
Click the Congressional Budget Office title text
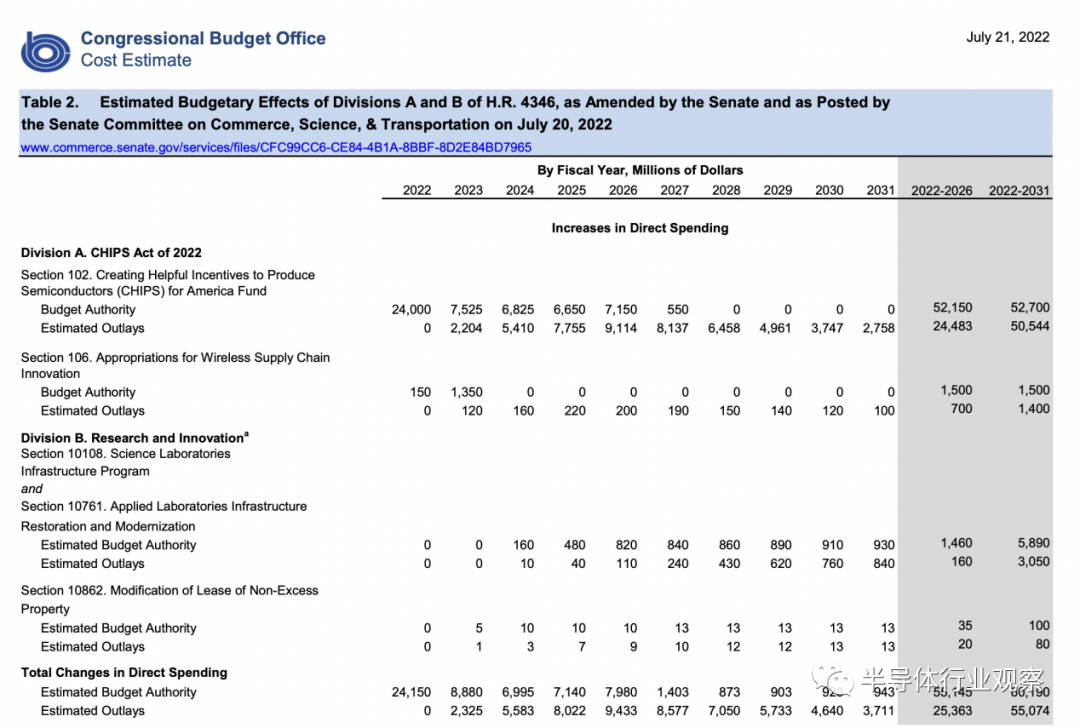(203, 39)
